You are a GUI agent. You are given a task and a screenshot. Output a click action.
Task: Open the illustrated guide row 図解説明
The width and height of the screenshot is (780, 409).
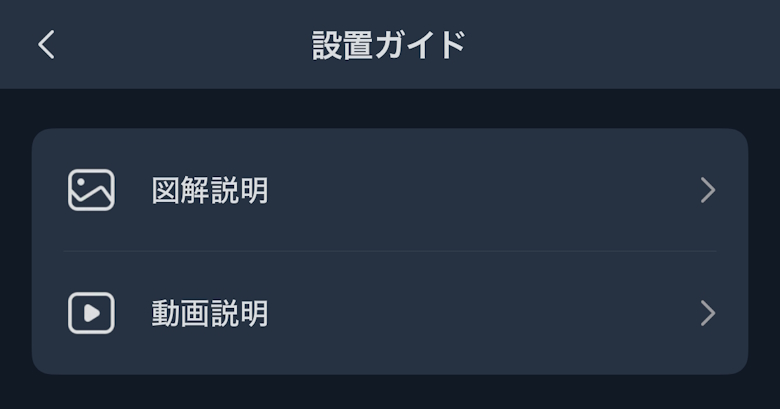(x=390, y=190)
